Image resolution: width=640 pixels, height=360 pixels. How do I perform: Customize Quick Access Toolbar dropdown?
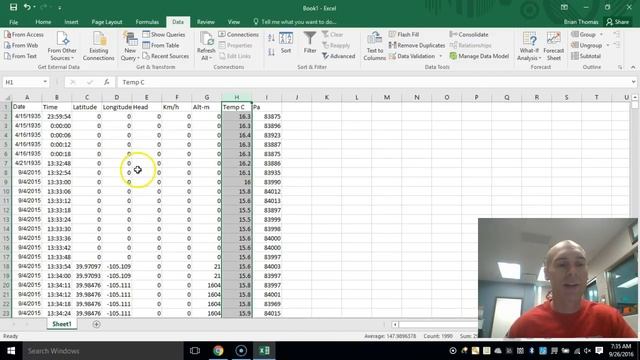(x=60, y=8)
